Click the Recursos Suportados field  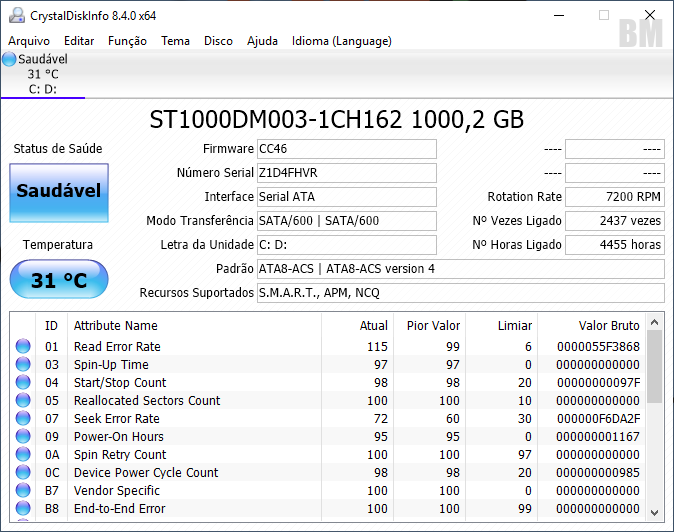[x=461, y=293]
